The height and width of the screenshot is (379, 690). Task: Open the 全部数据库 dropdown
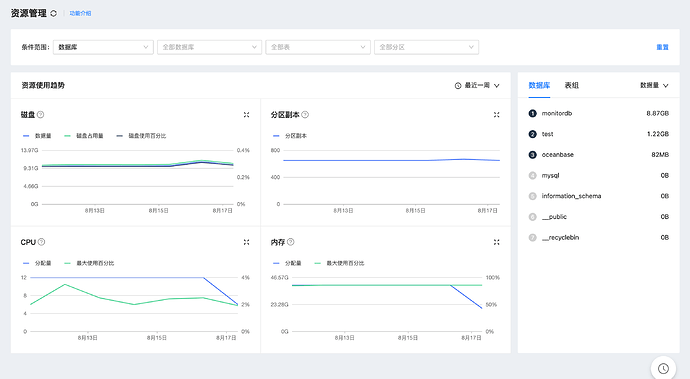pos(209,47)
